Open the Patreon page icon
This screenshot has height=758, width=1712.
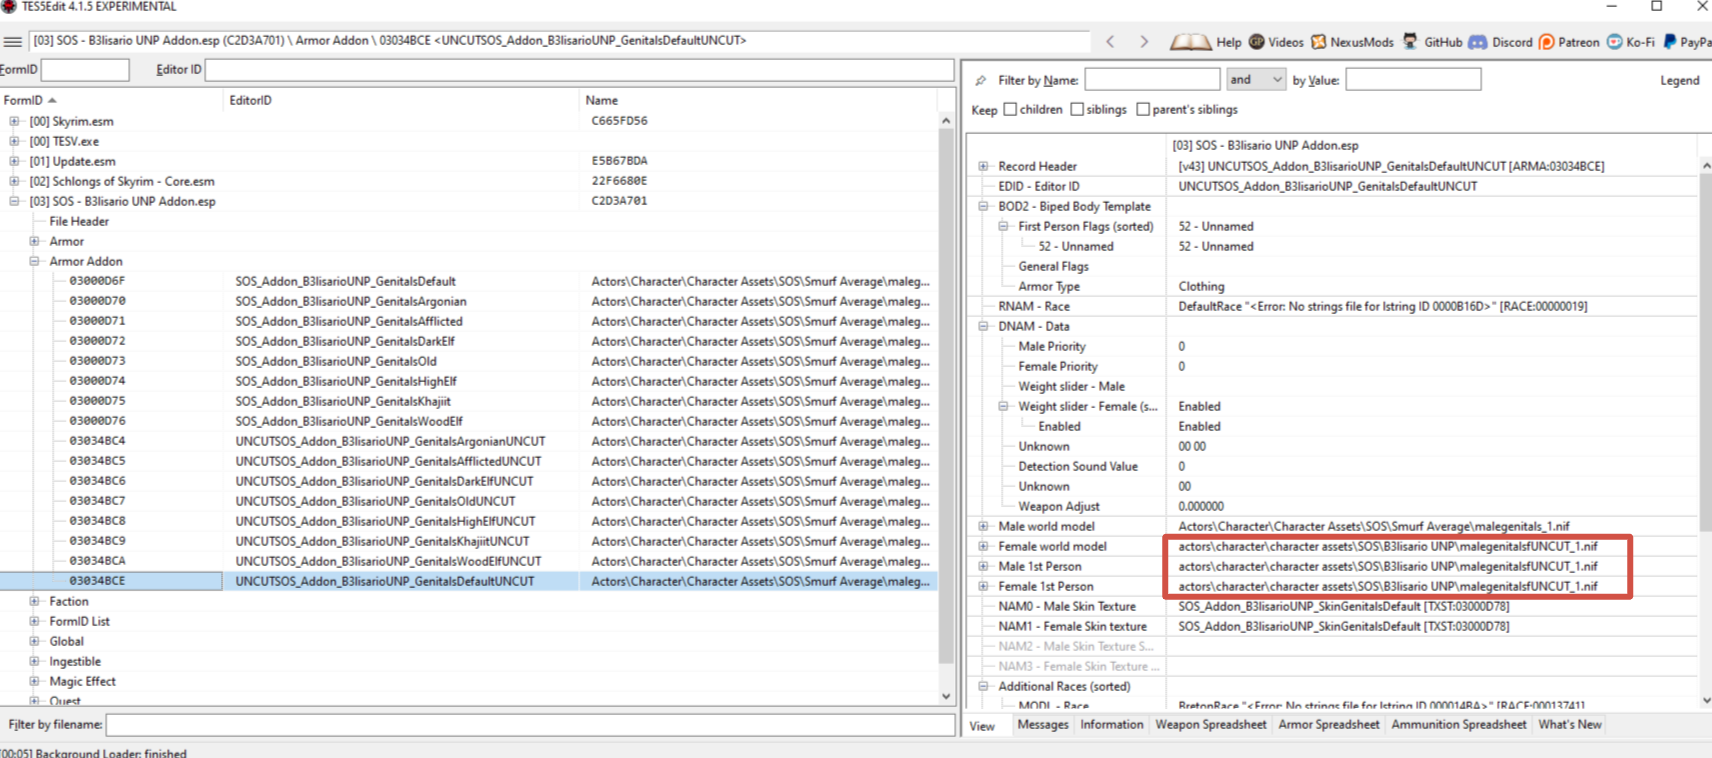click(x=1546, y=42)
